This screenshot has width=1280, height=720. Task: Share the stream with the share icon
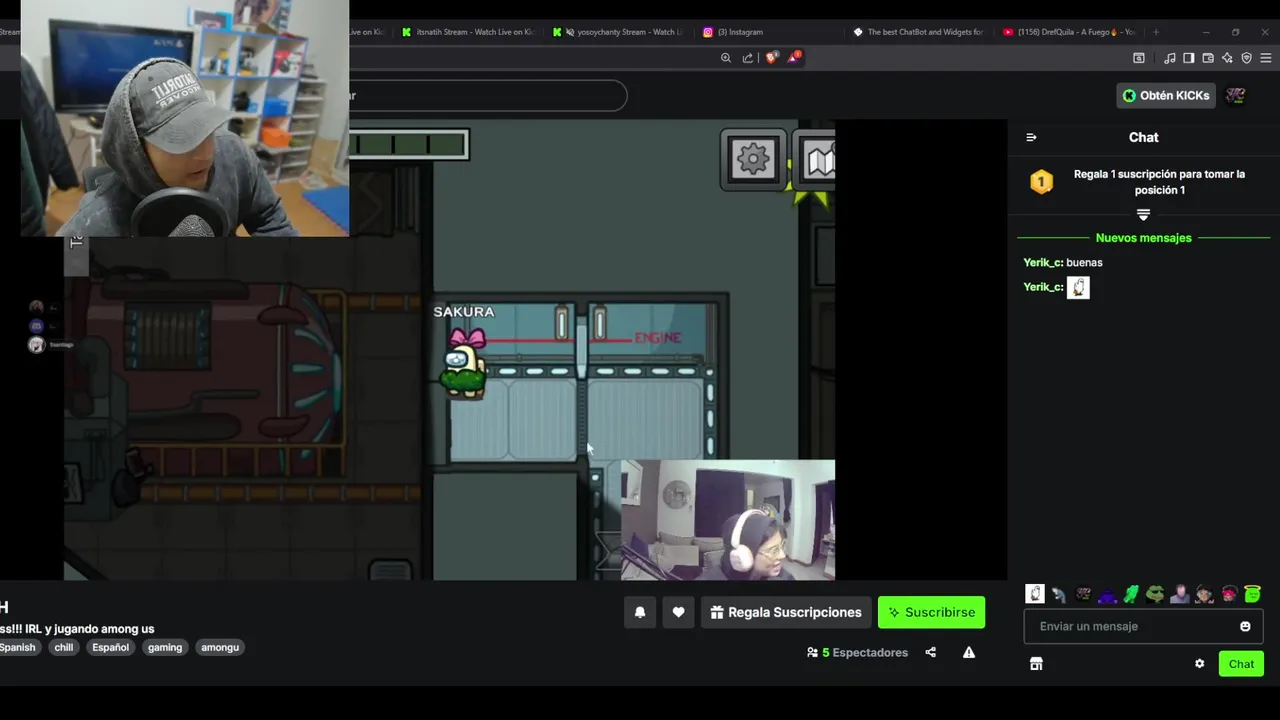pyautogui.click(x=930, y=652)
